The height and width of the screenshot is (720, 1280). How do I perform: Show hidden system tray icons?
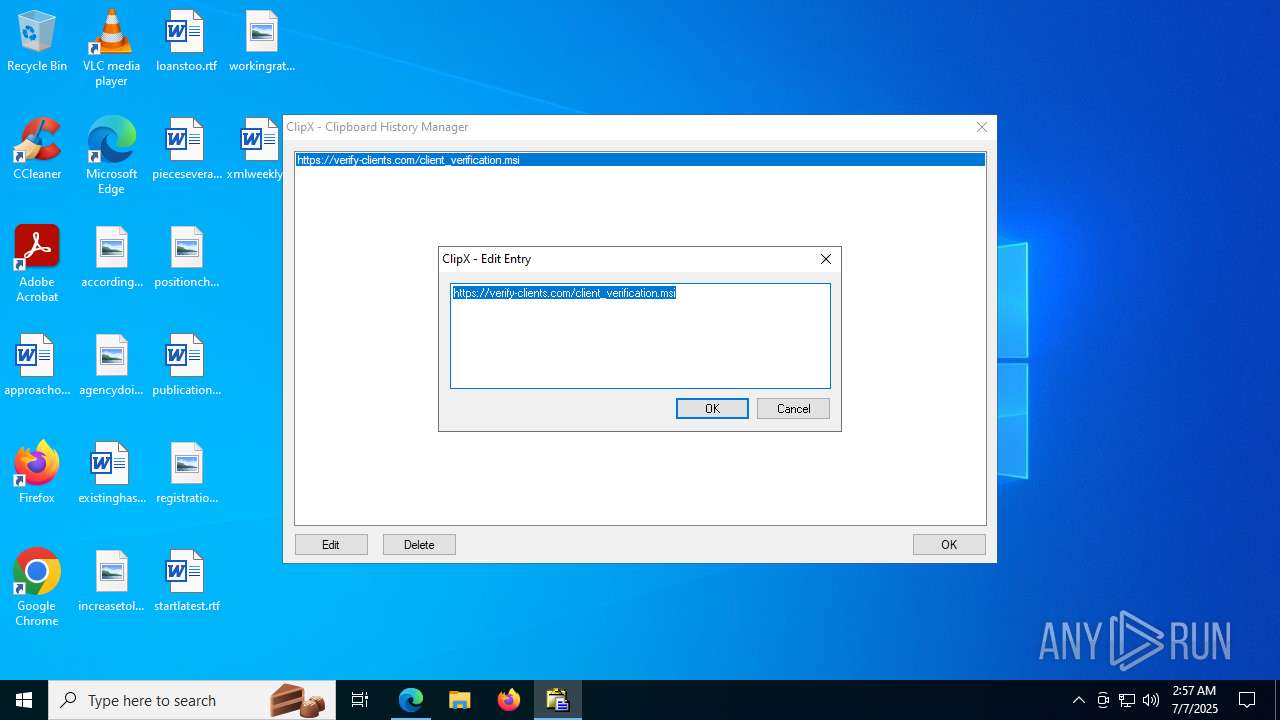tap(1078, 700)
